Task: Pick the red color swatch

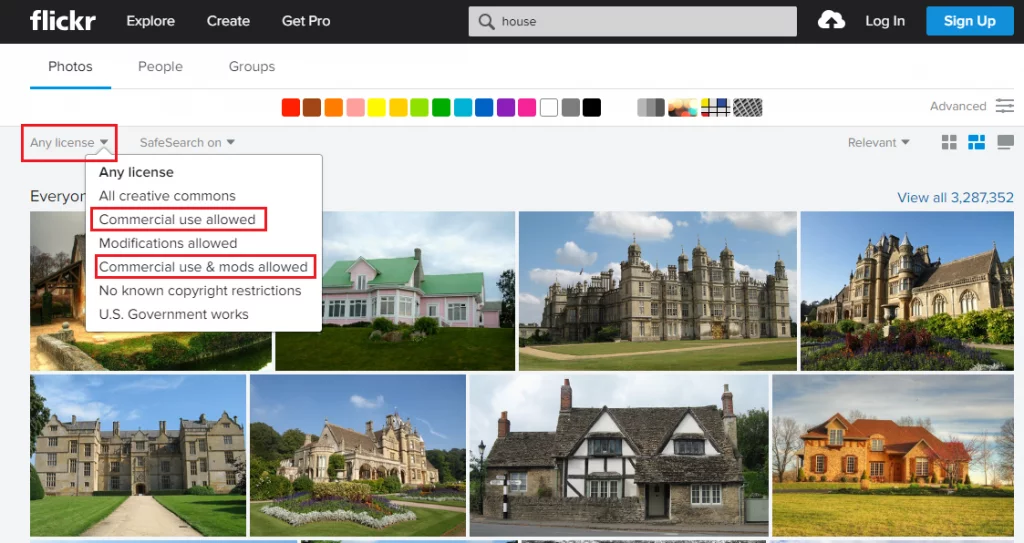Action: click(291, 107)
